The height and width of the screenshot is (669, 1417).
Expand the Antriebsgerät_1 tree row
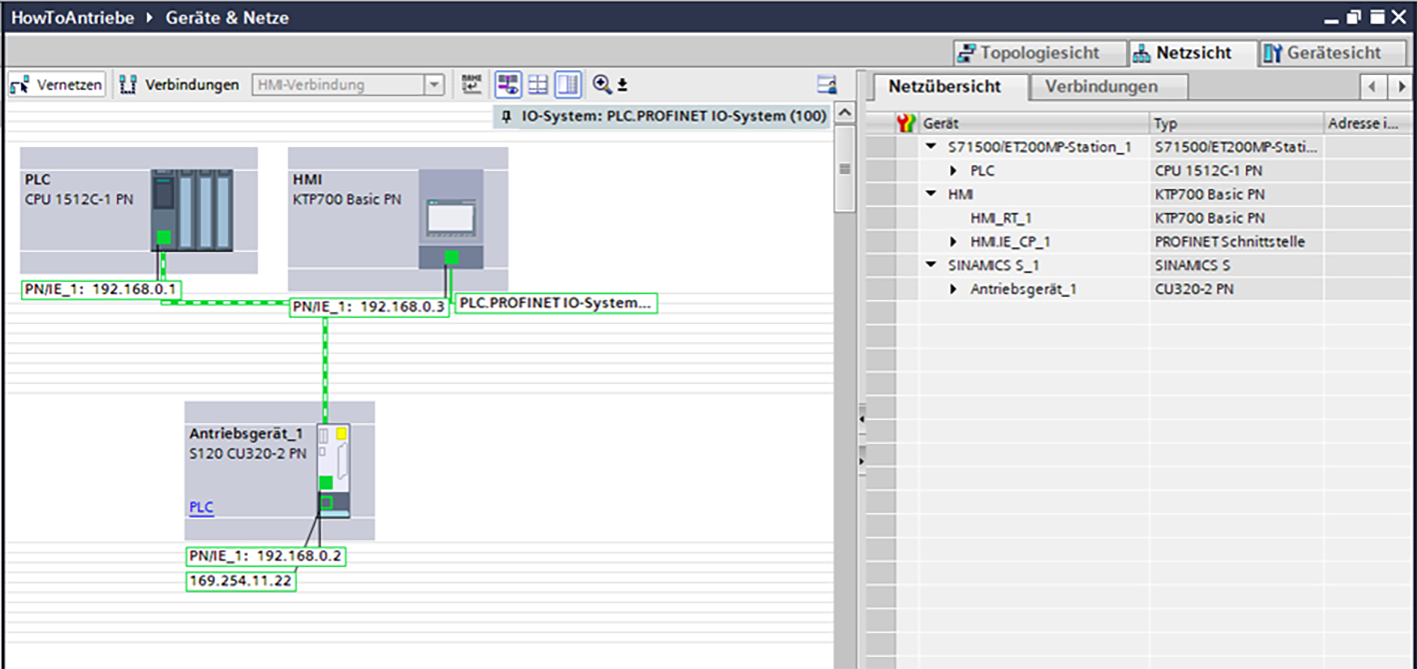[x=954, y=290]
